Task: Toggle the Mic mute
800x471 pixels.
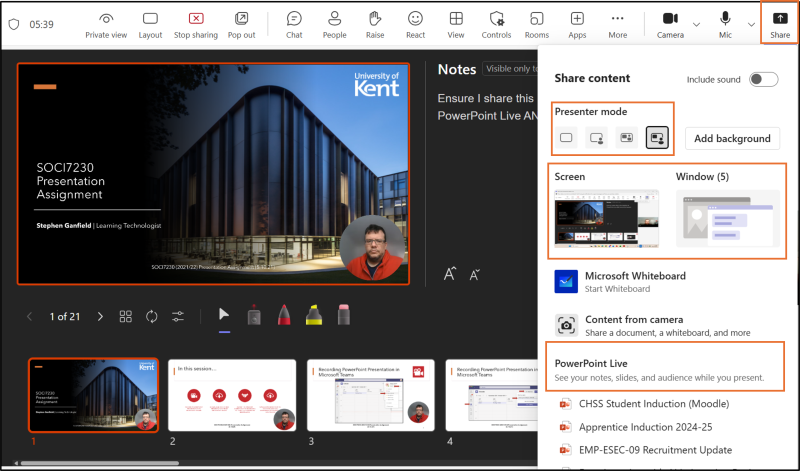Action: [725, 26]
